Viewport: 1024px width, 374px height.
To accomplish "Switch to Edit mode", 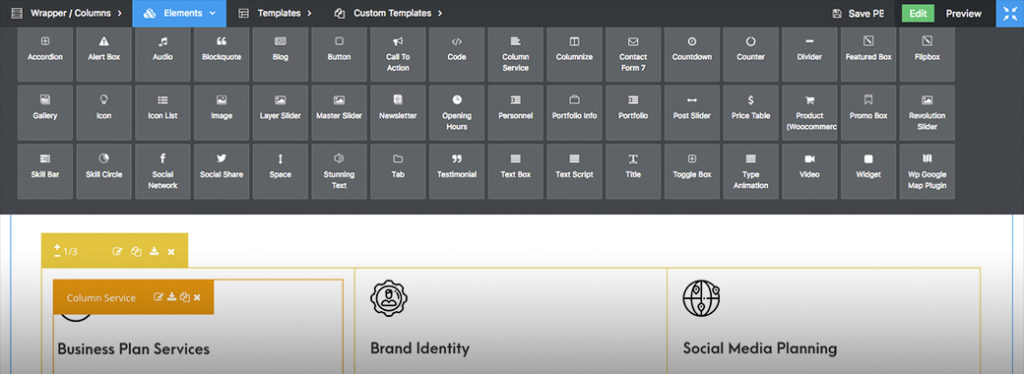I will (x=918, y=13).
